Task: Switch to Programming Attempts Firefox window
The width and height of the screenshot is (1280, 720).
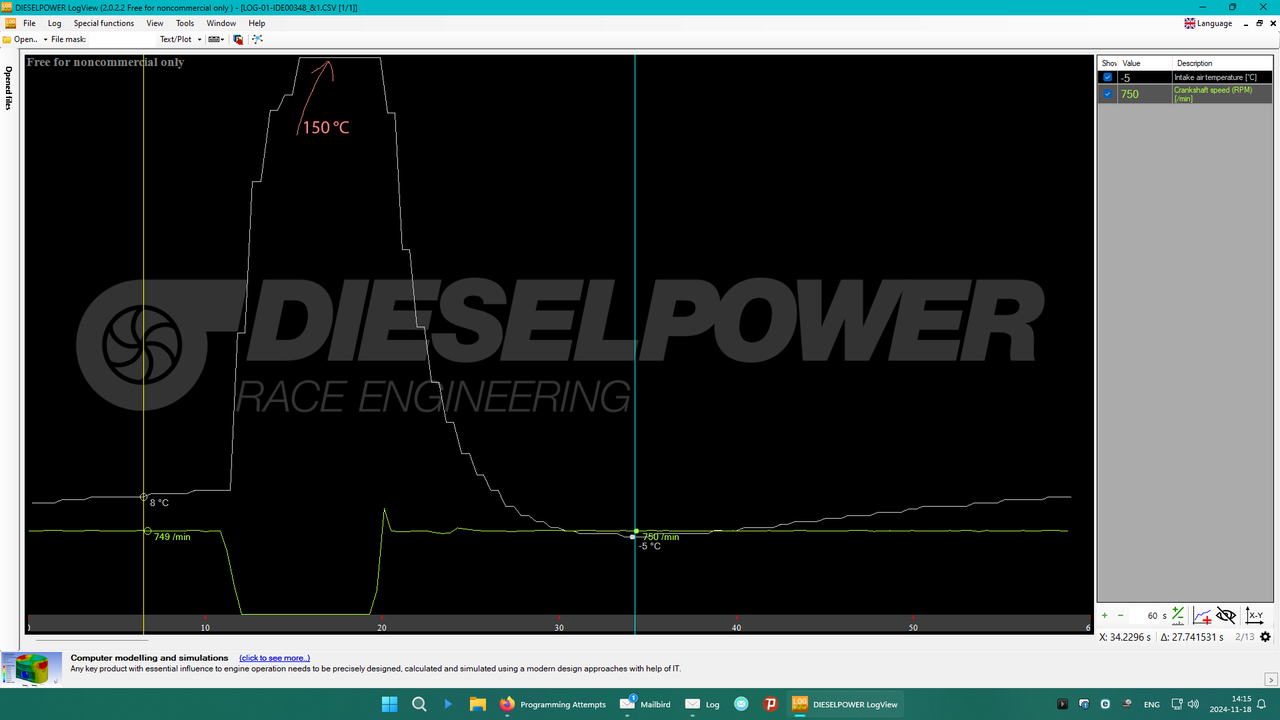Action: pyautogui.click(x=553, y=704)
